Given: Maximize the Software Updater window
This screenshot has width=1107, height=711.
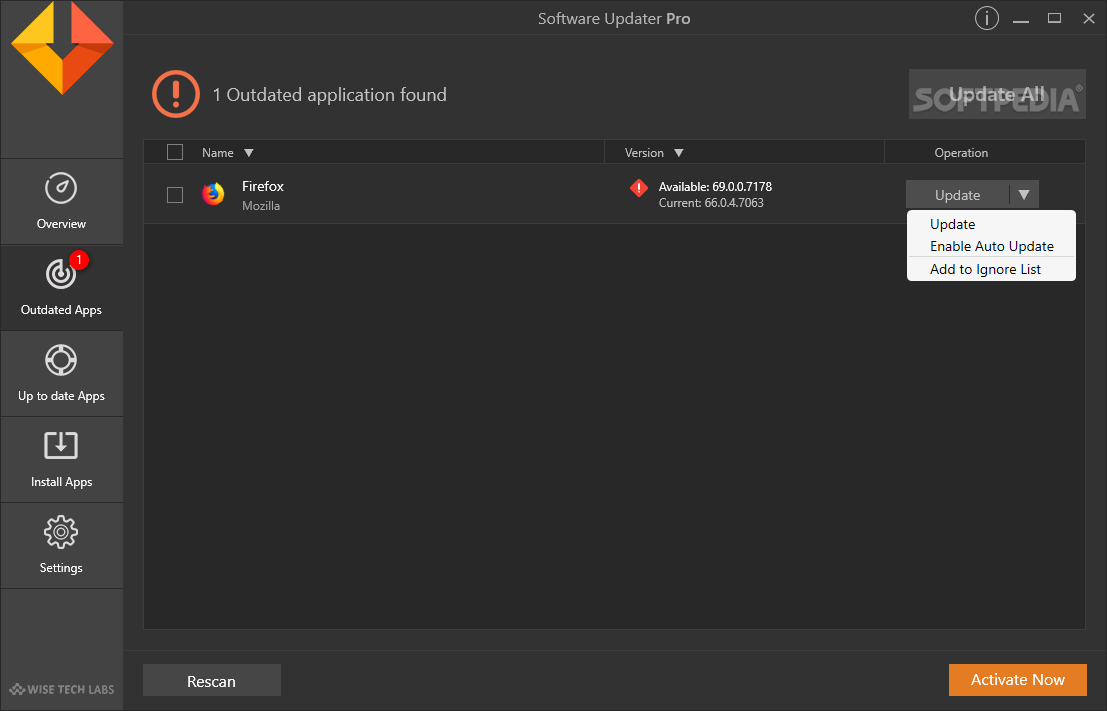Looking at the screenshot, I should 1054,18.
